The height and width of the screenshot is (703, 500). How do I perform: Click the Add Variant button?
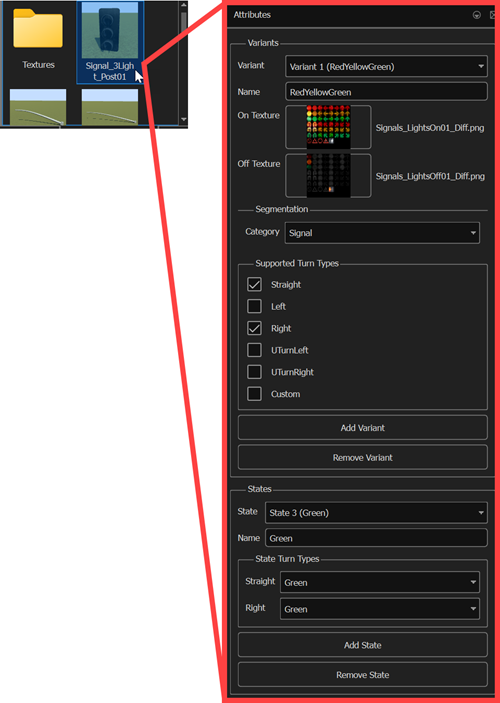(362, 428)
